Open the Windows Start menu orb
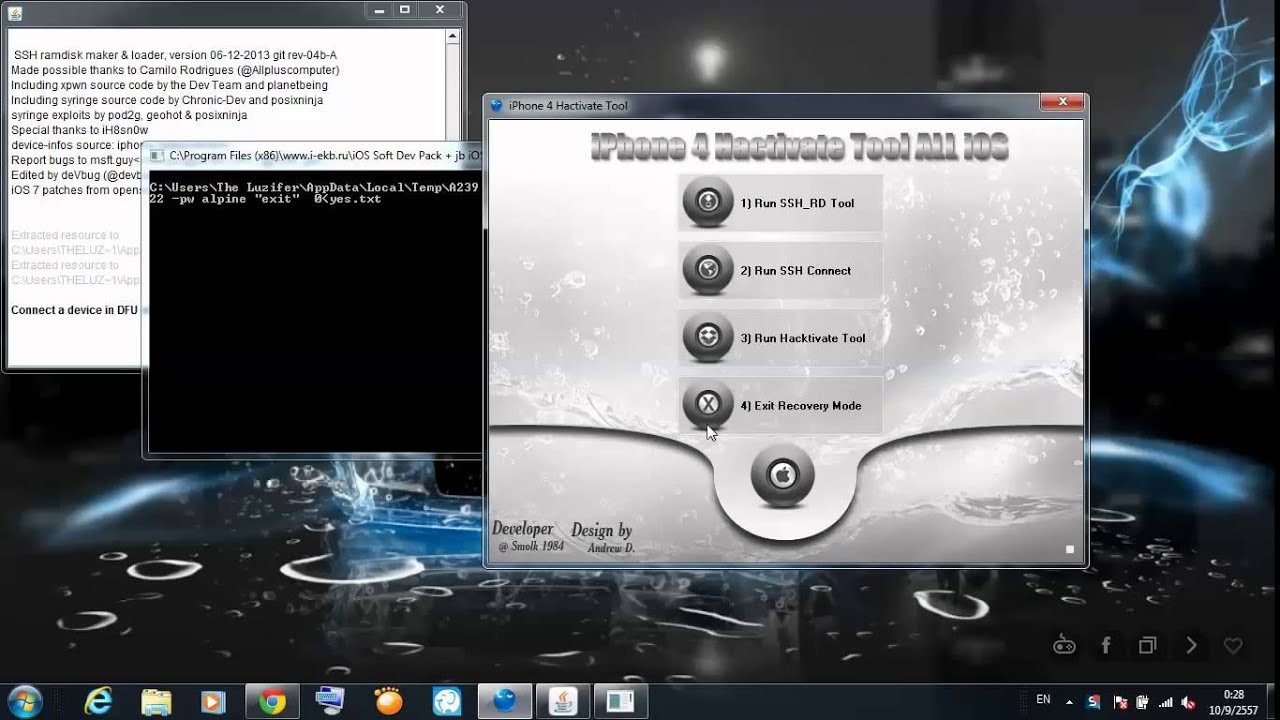Image resolution: width=1280 pixels, height=720 pixels. [x=24, y=700]
